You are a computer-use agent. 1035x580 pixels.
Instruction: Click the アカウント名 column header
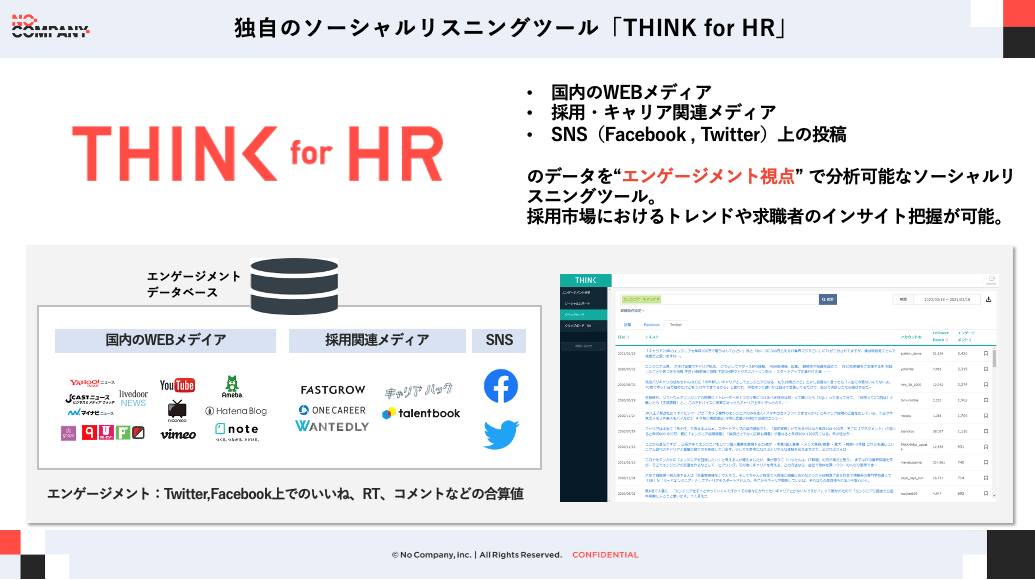point(911,337)
